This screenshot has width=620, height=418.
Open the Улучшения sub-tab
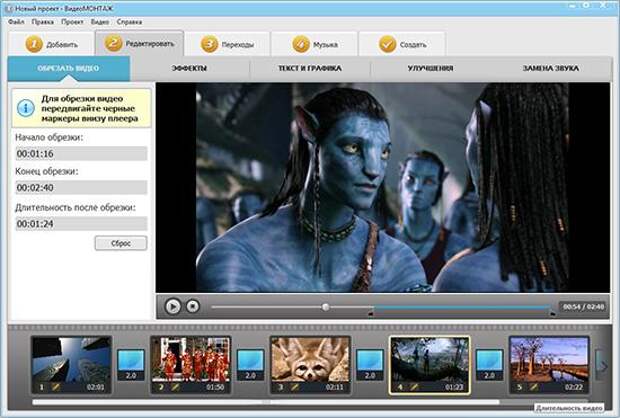click(430, 68)
